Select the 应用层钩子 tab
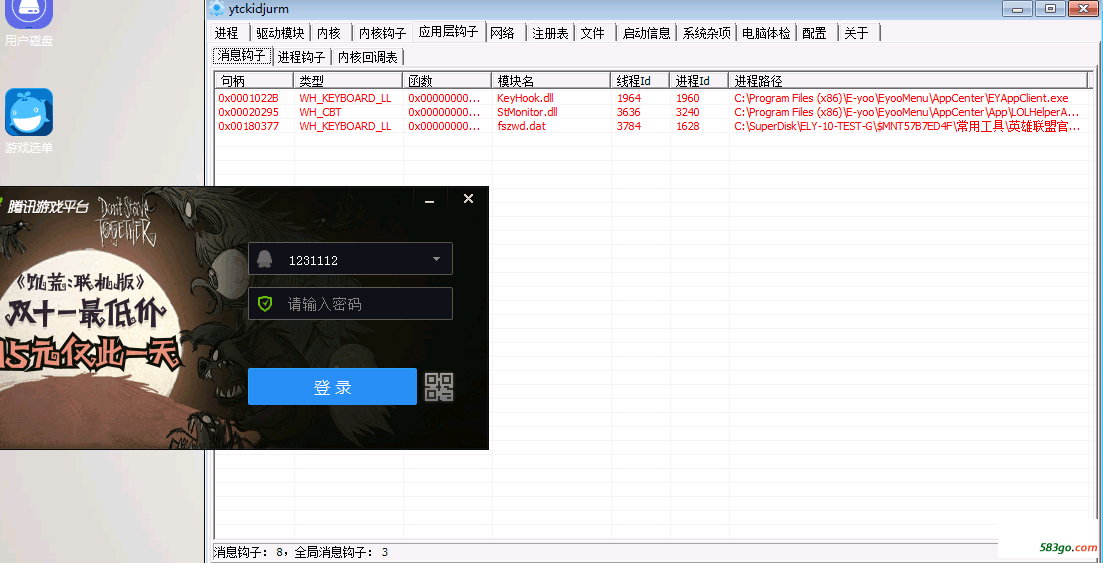 tap(448, 32)
